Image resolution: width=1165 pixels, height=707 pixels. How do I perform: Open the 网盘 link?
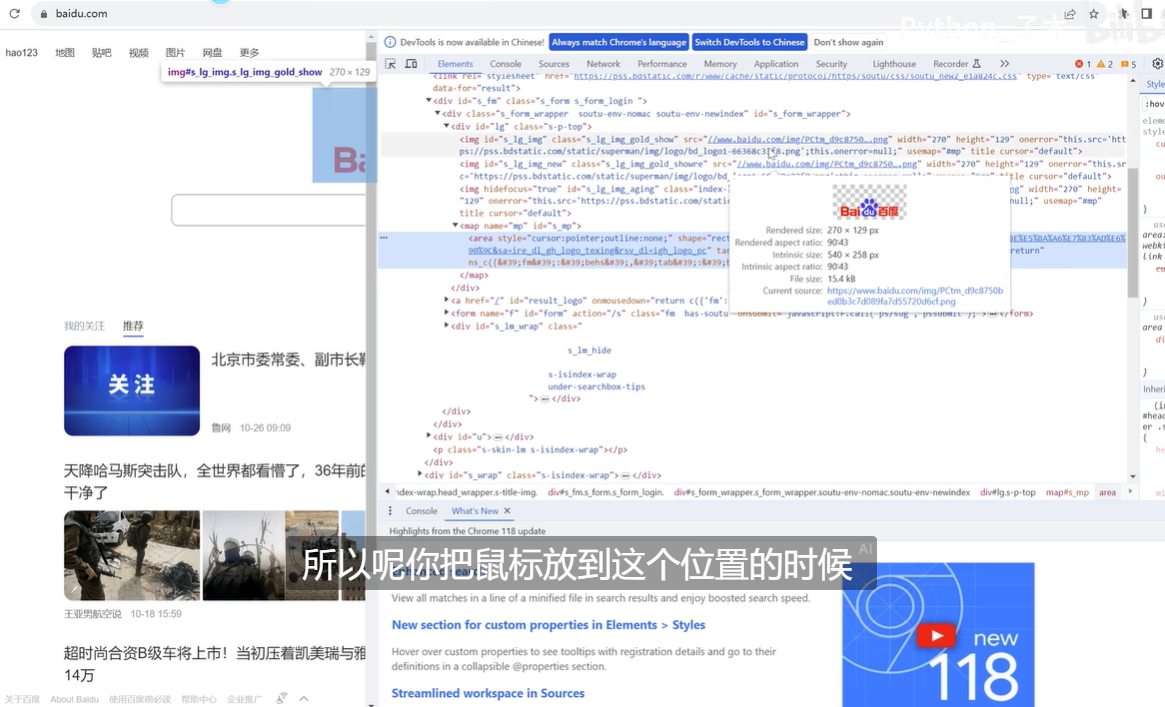tap(212, 52)
